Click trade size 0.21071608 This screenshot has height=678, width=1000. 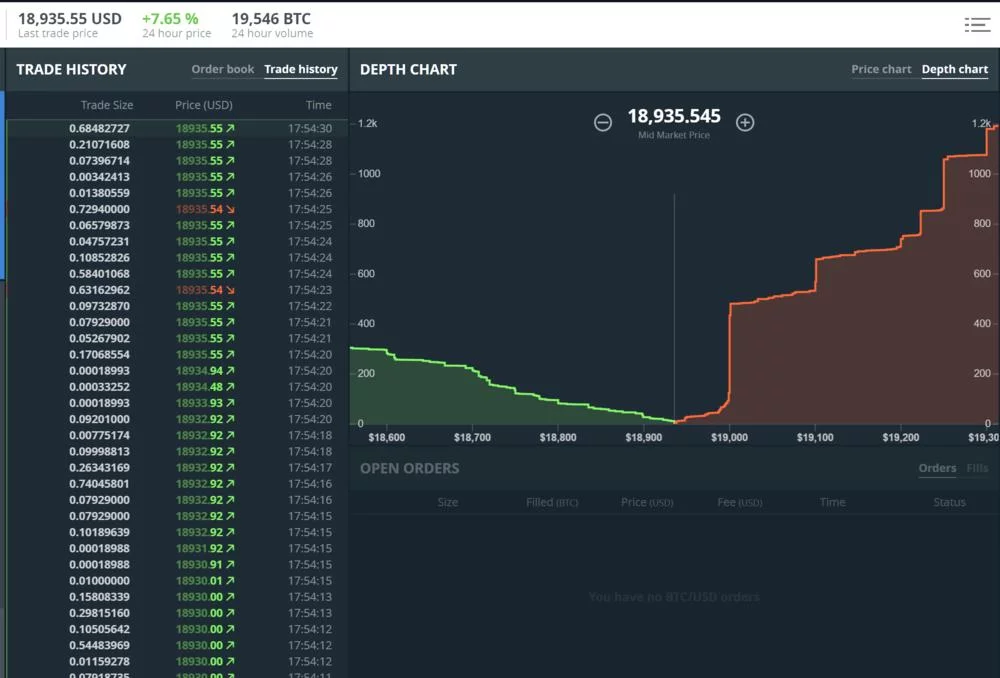(99, 145)
